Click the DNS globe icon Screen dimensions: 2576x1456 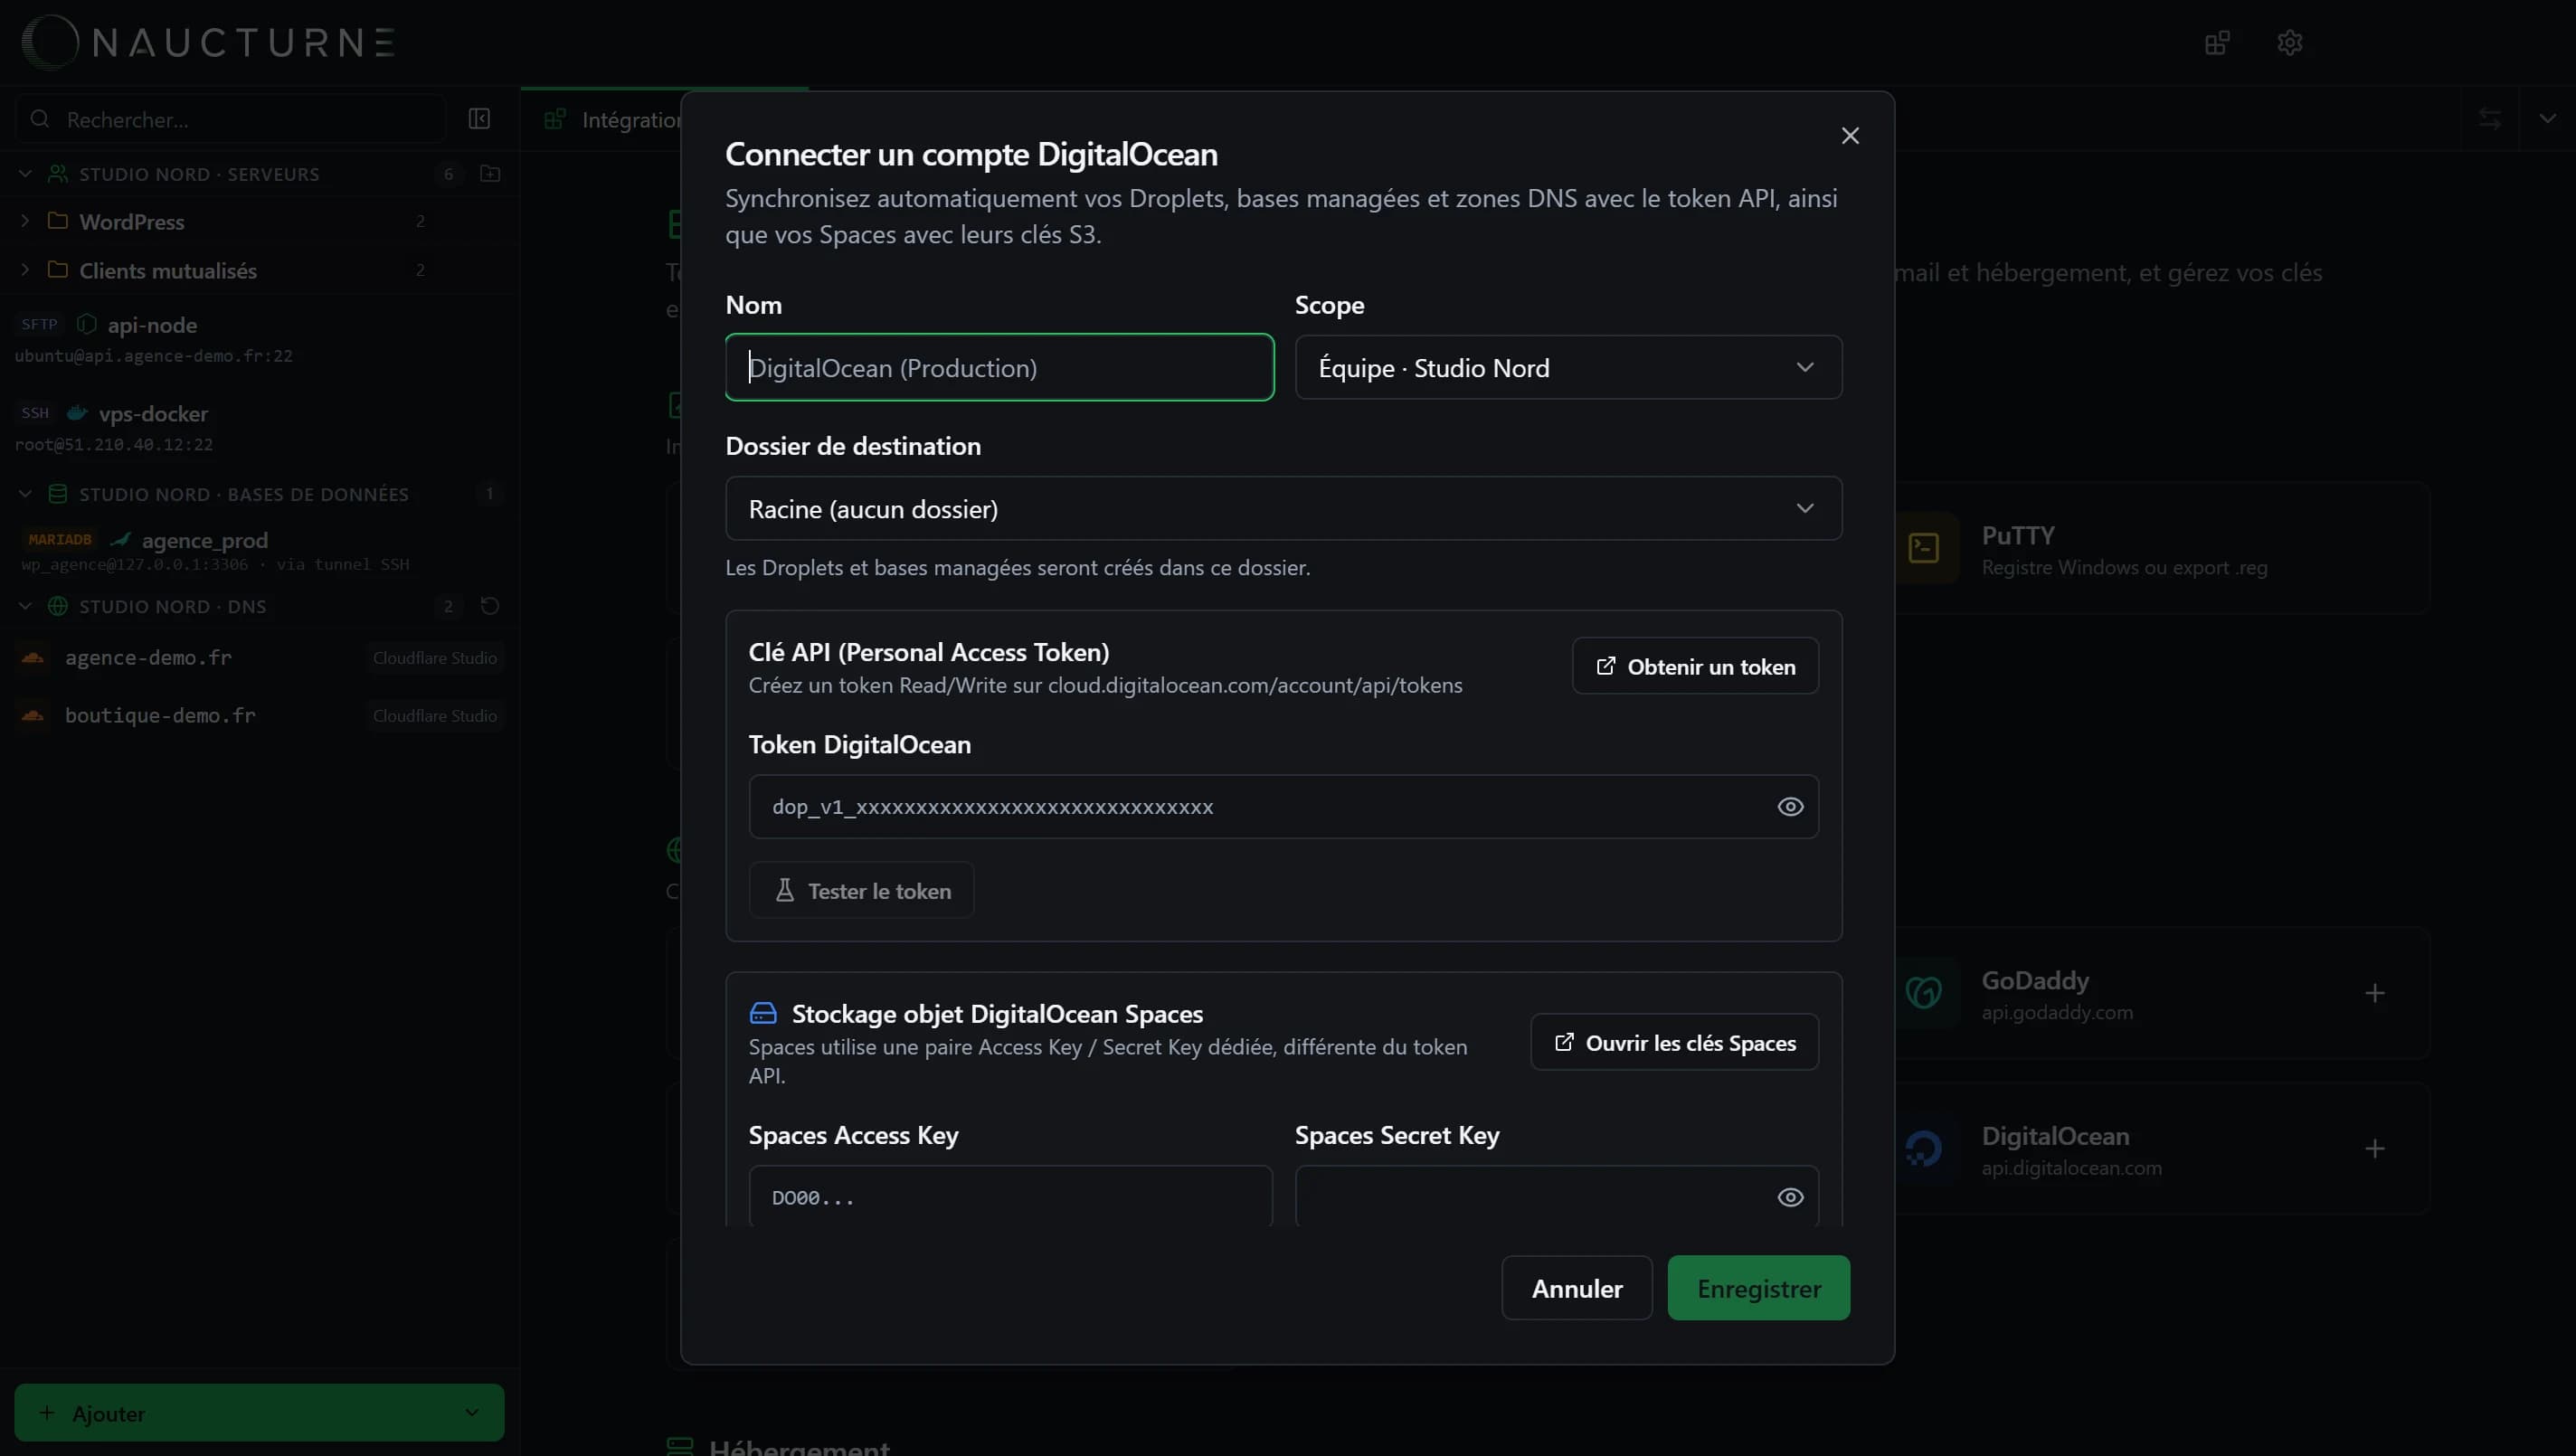tap(58, 605)
